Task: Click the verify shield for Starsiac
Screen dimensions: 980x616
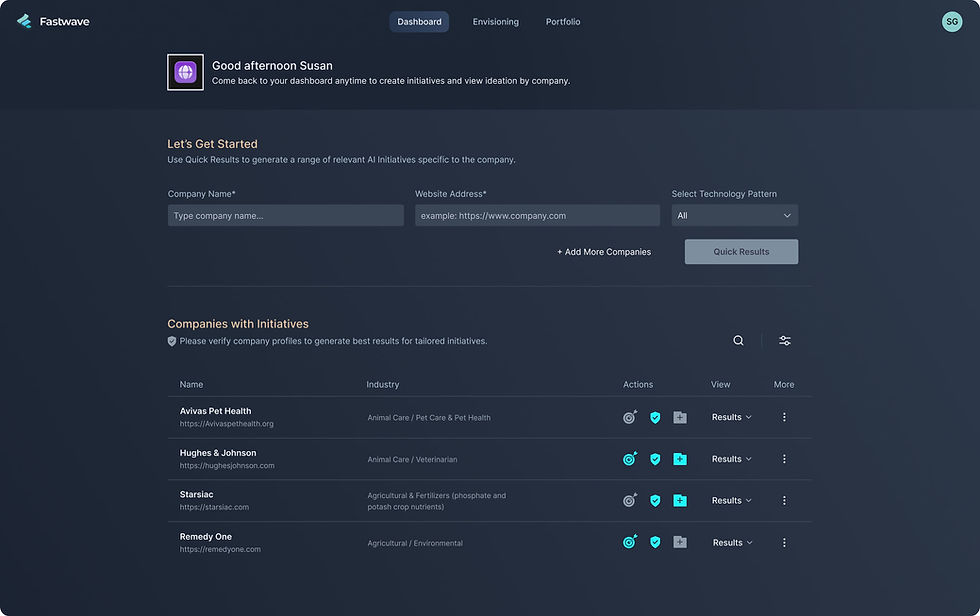Action: pos(655,500)
